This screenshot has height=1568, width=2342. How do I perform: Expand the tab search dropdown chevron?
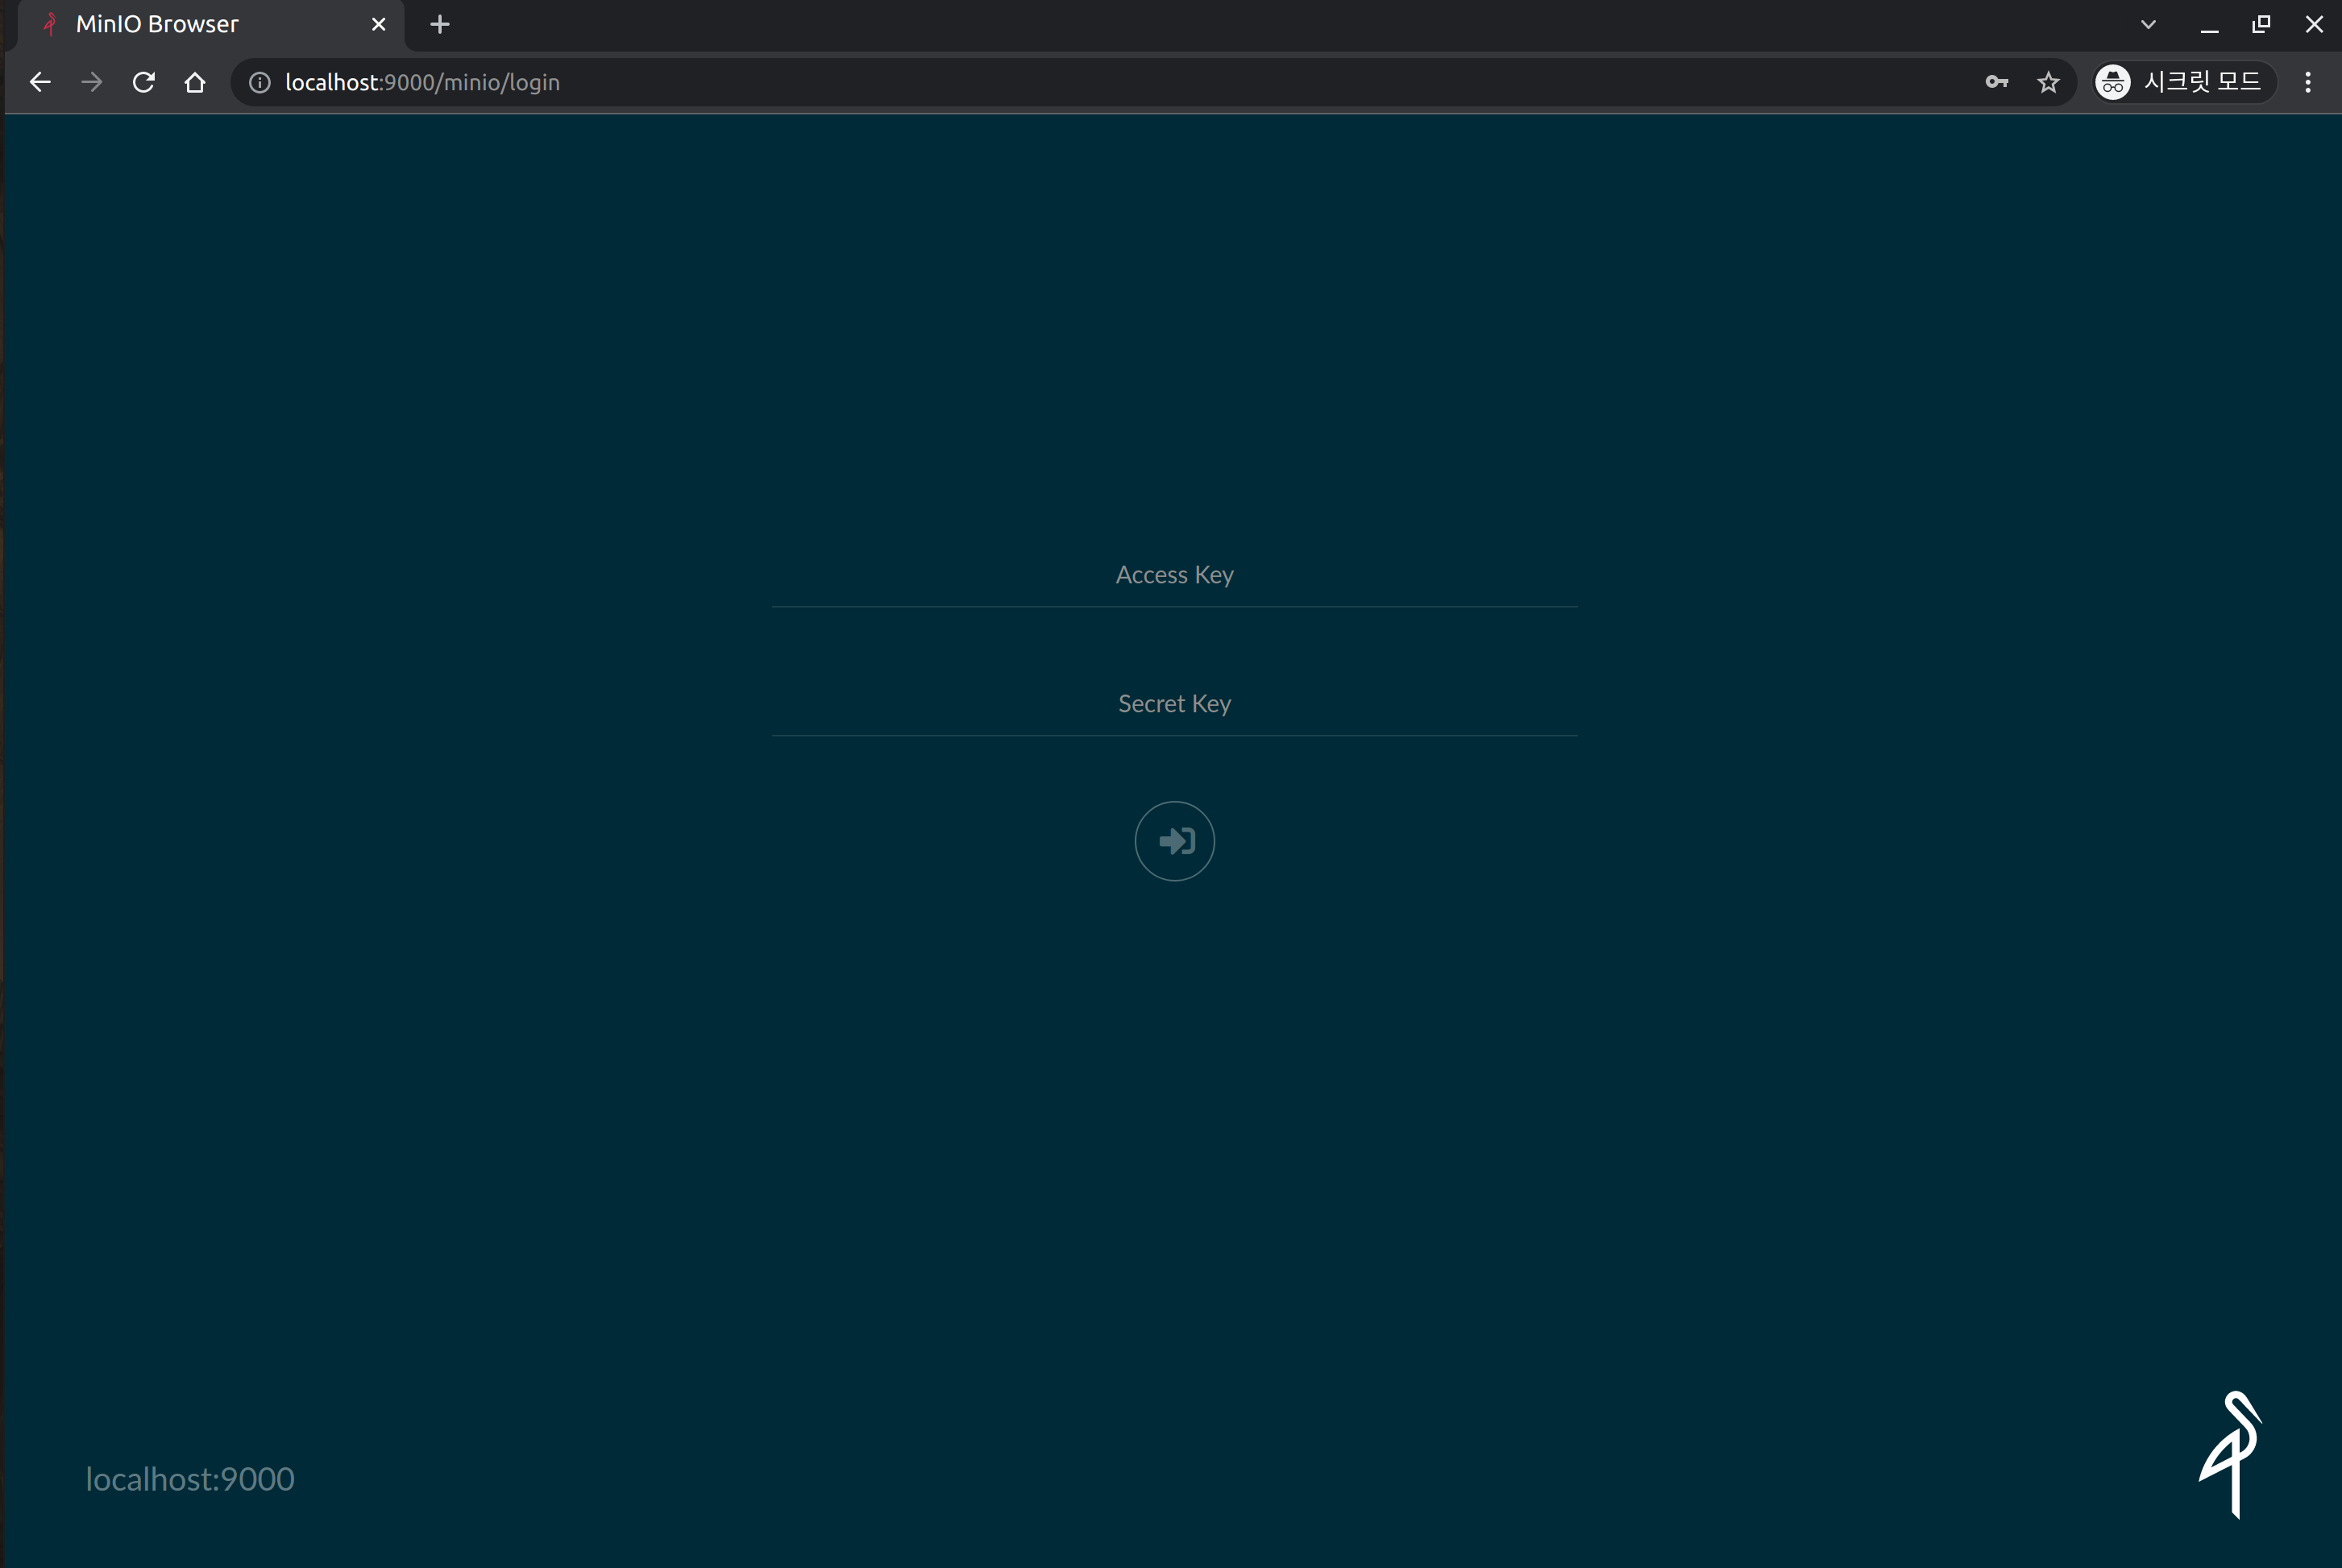2148,24
